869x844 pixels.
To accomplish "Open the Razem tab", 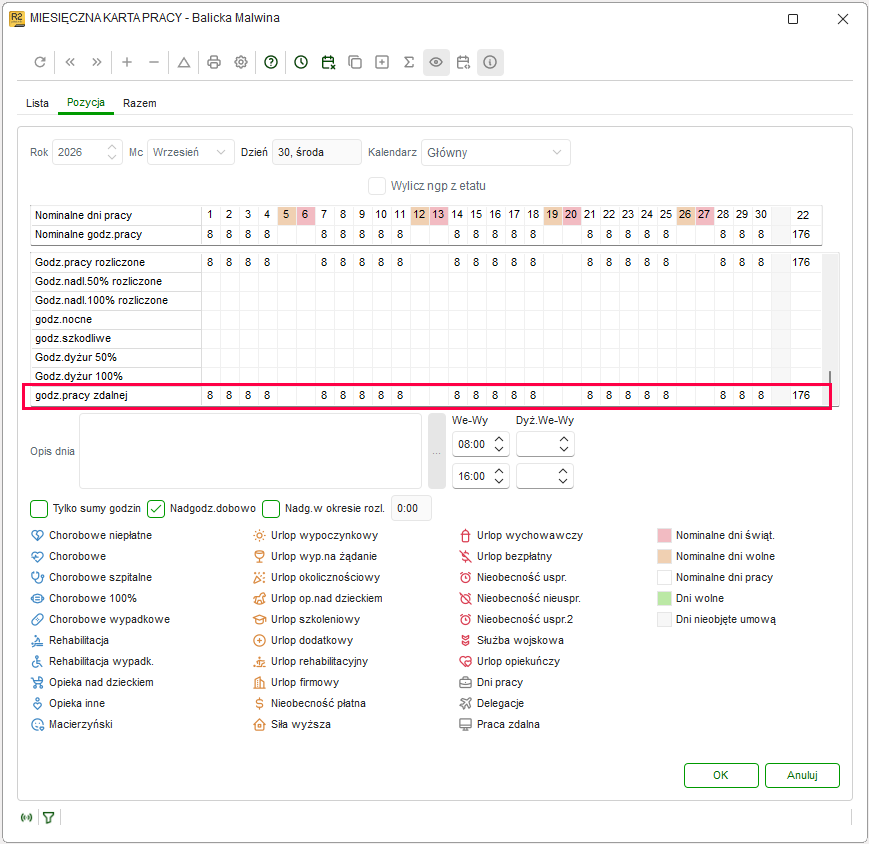I will point(140,103).
